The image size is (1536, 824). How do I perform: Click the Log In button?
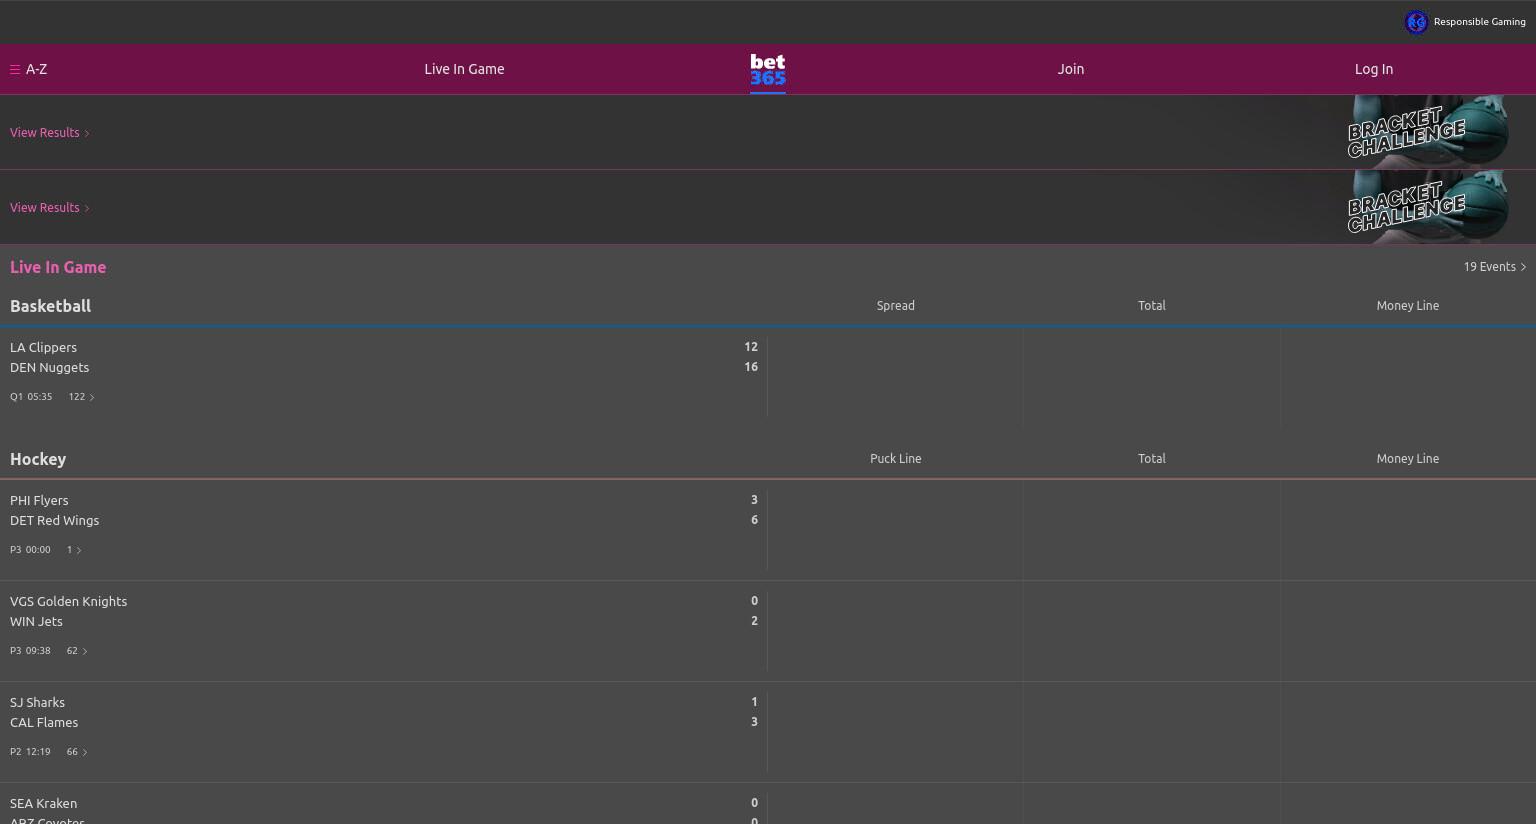point(1374,69)
